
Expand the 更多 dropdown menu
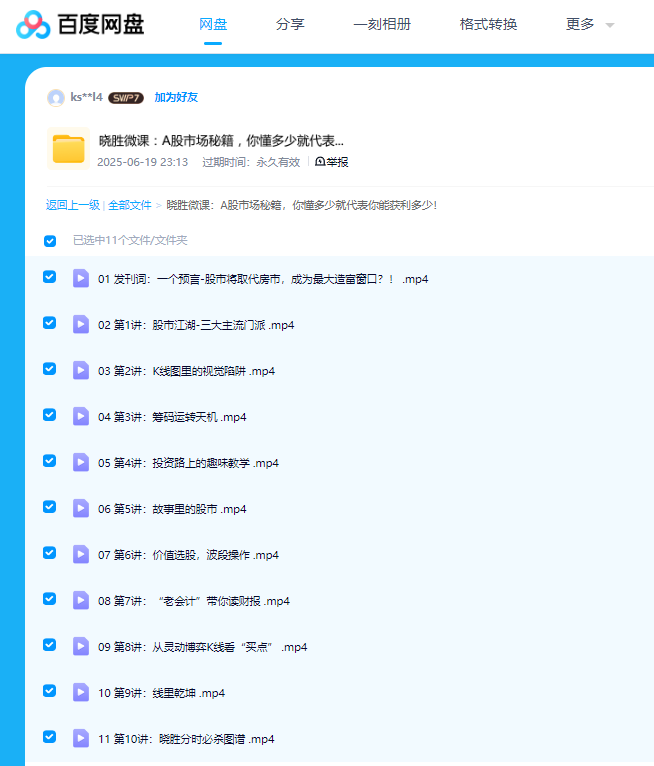coord(589,24)
